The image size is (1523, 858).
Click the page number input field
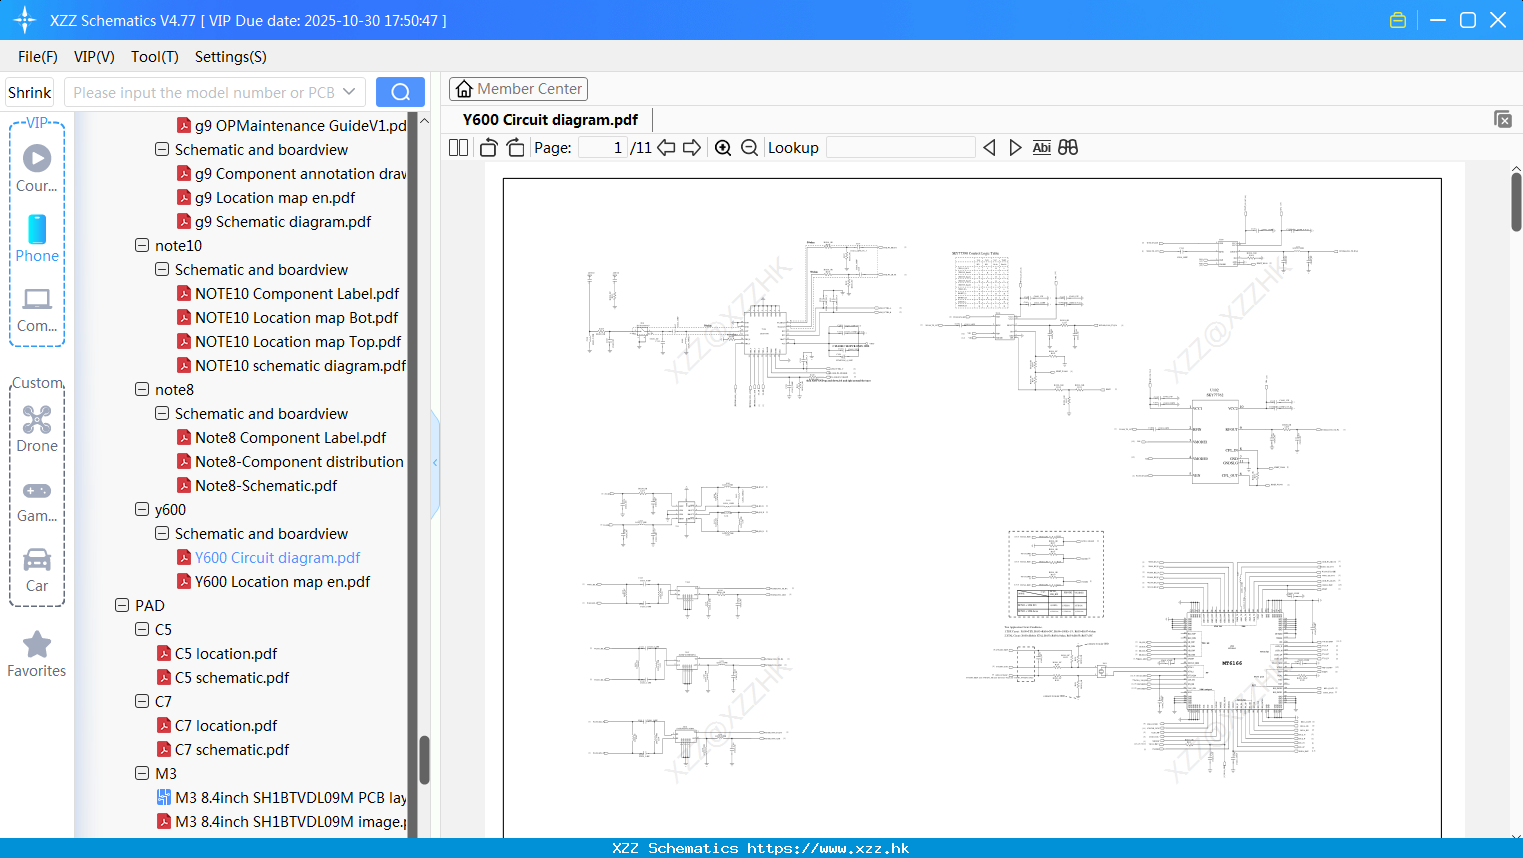[602, 147]
